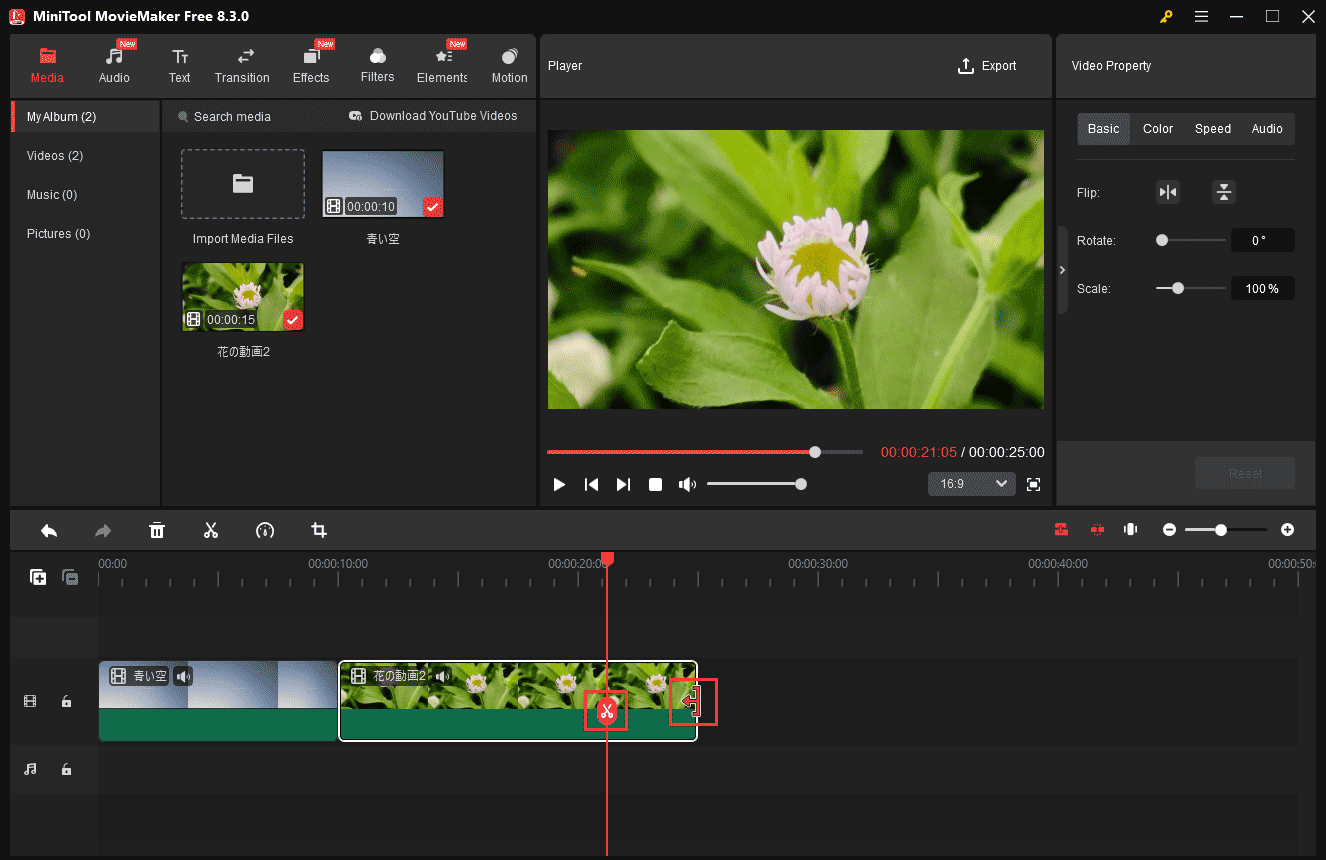Enter fullscreen preview
The width and height of the screenshot is (1326, 860).
point(1034,484)
